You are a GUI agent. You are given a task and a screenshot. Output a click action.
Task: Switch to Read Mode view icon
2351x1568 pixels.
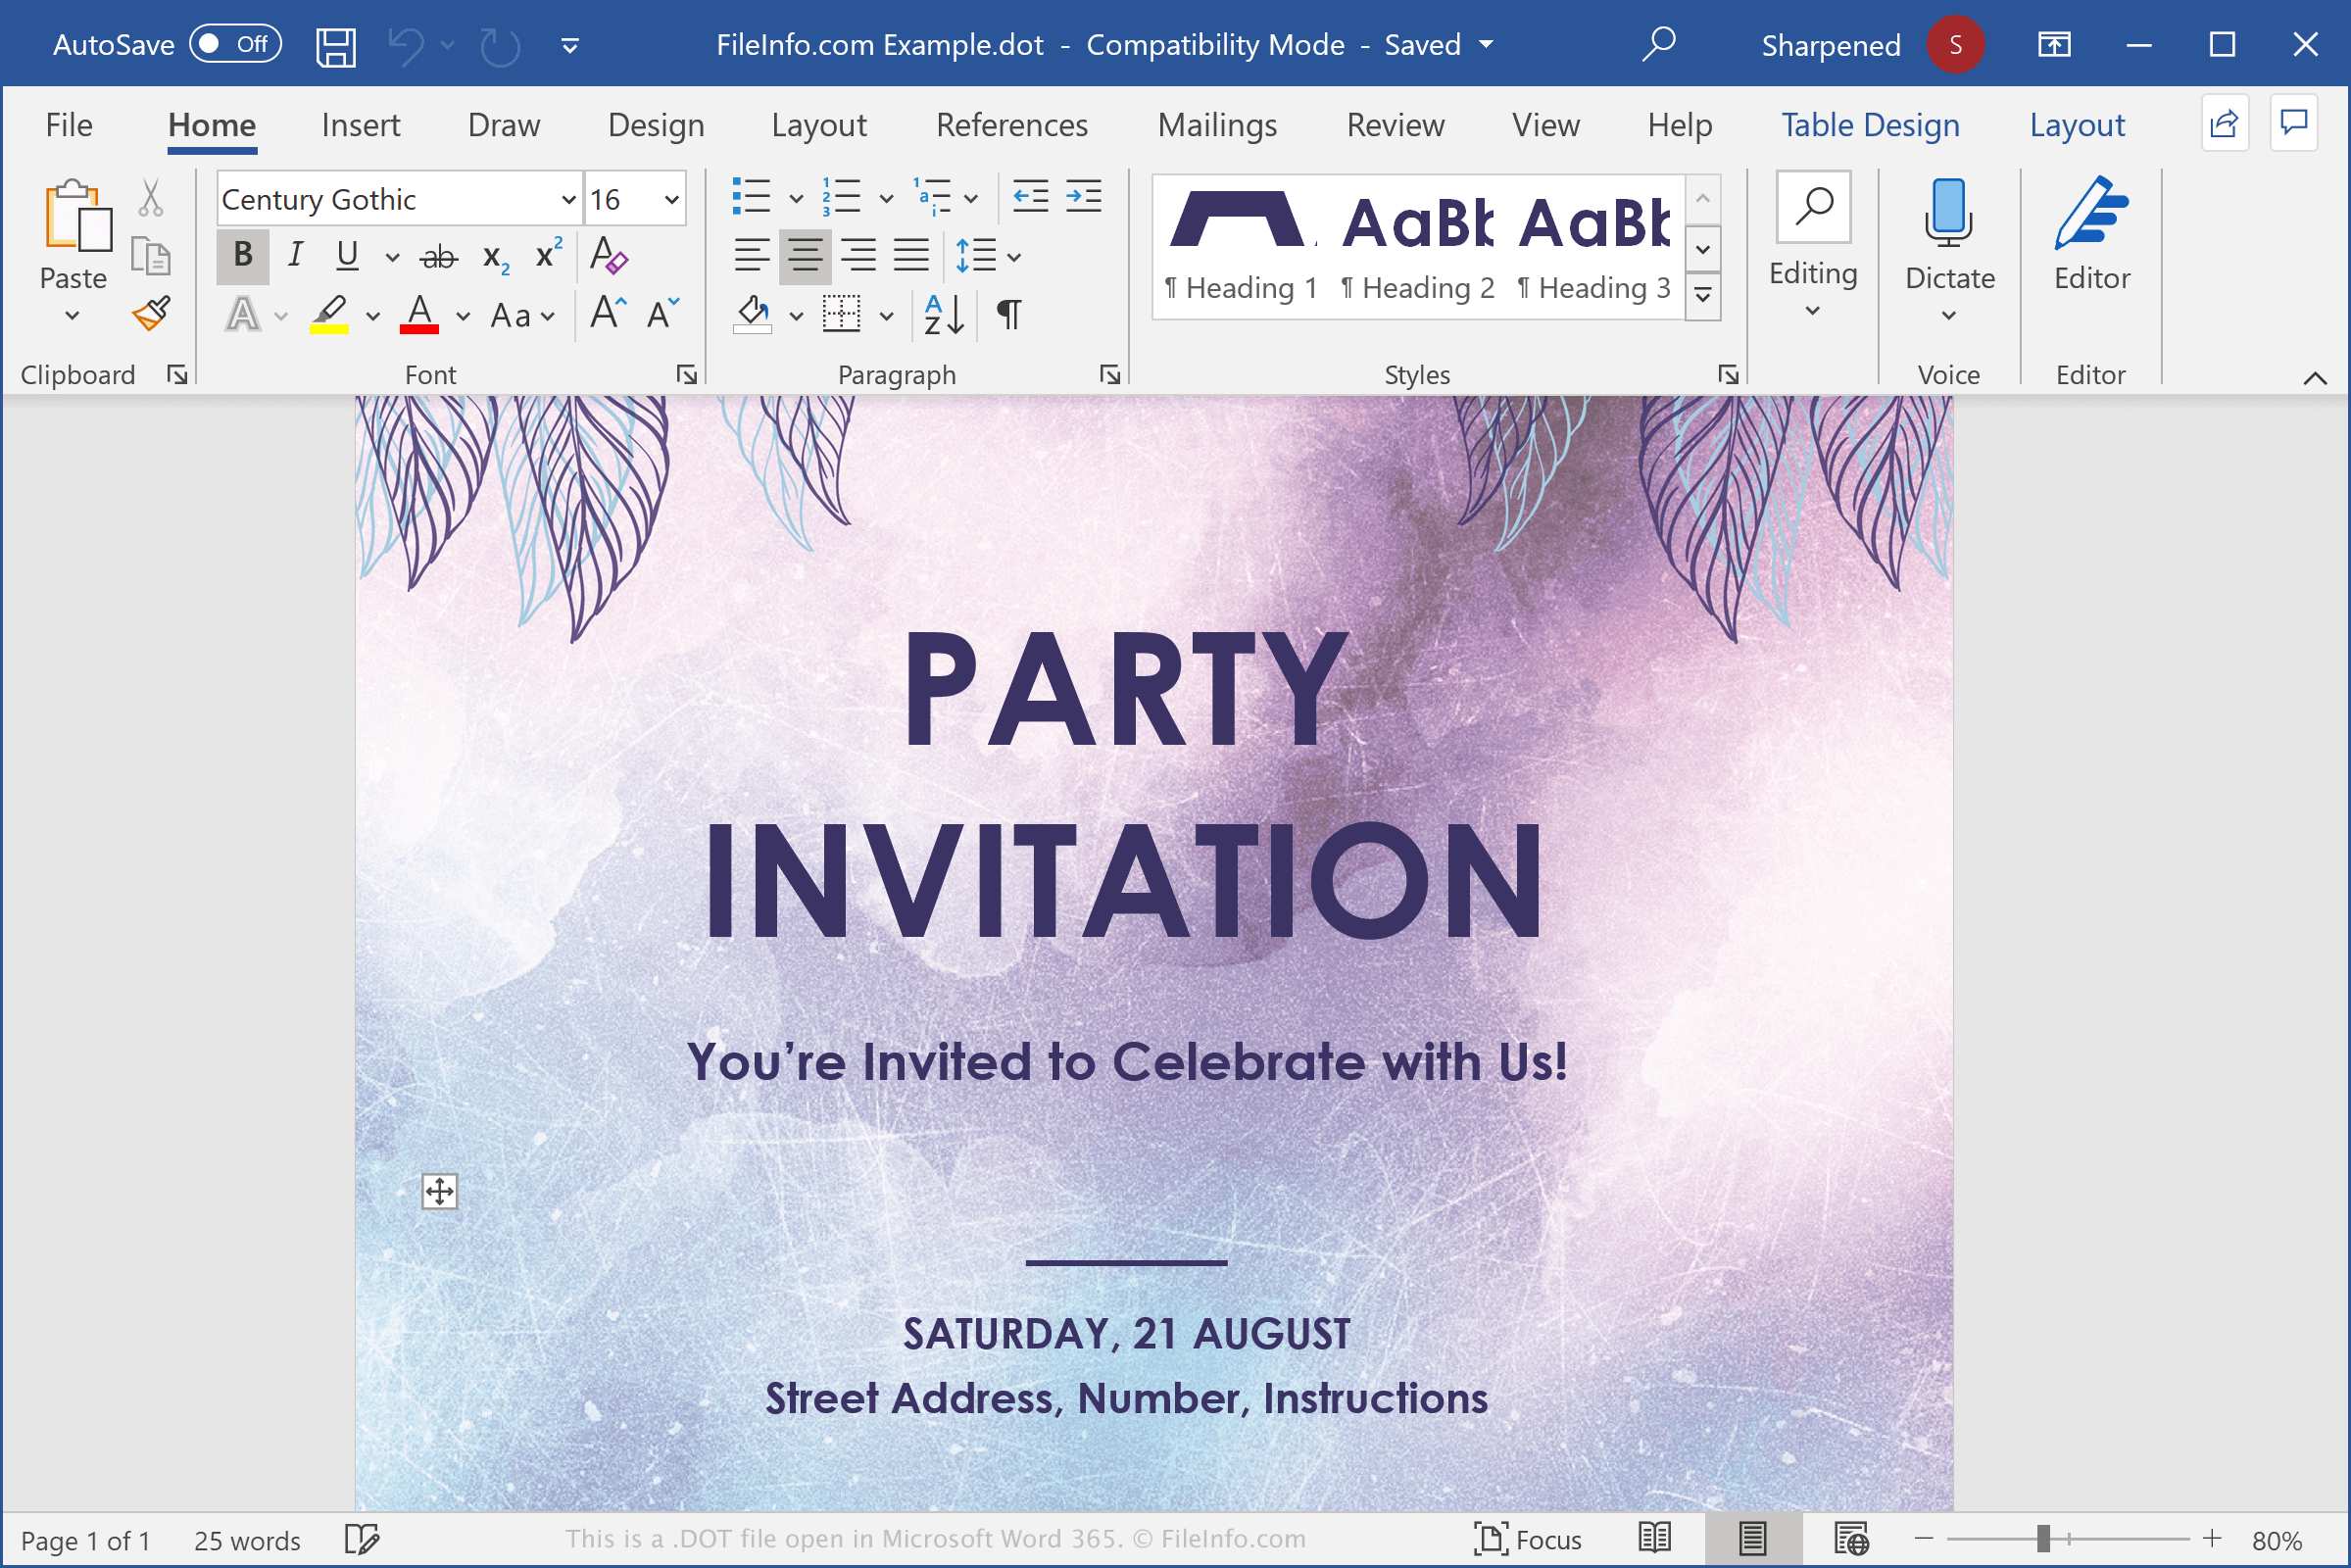pos(1654,1538)
